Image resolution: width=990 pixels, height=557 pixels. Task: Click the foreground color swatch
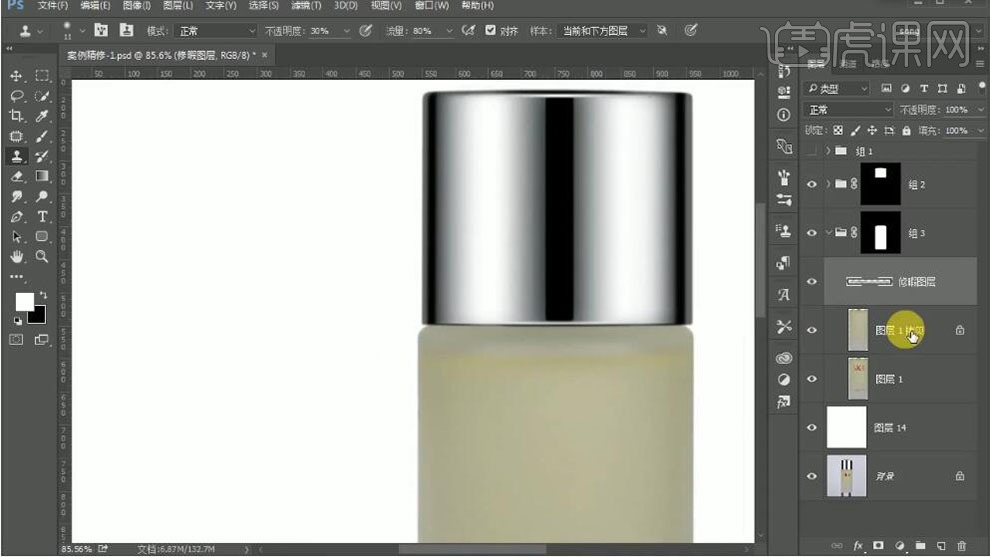[x=24, y=302]
